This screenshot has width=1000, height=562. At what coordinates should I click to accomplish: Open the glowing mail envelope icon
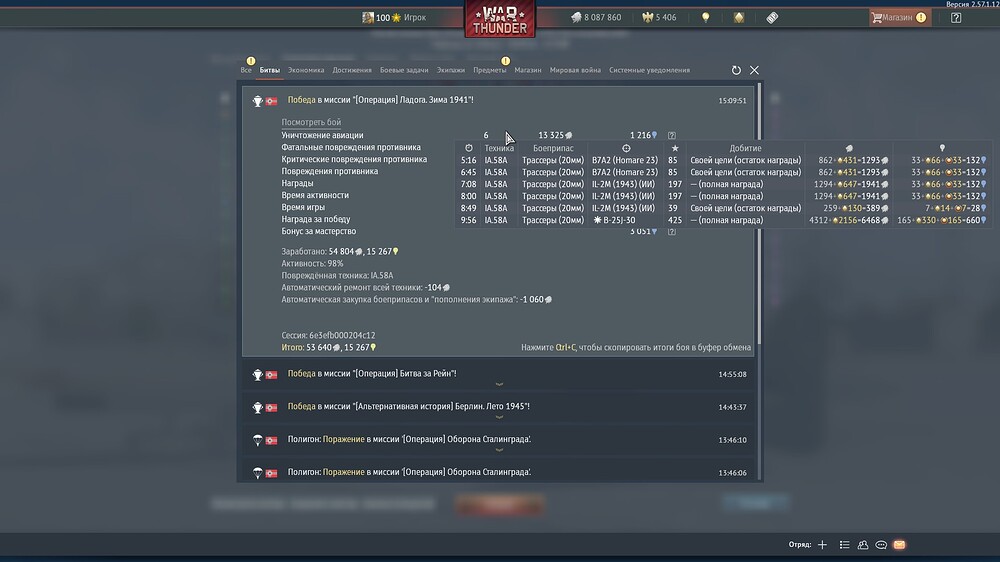[x=899, y=545]
